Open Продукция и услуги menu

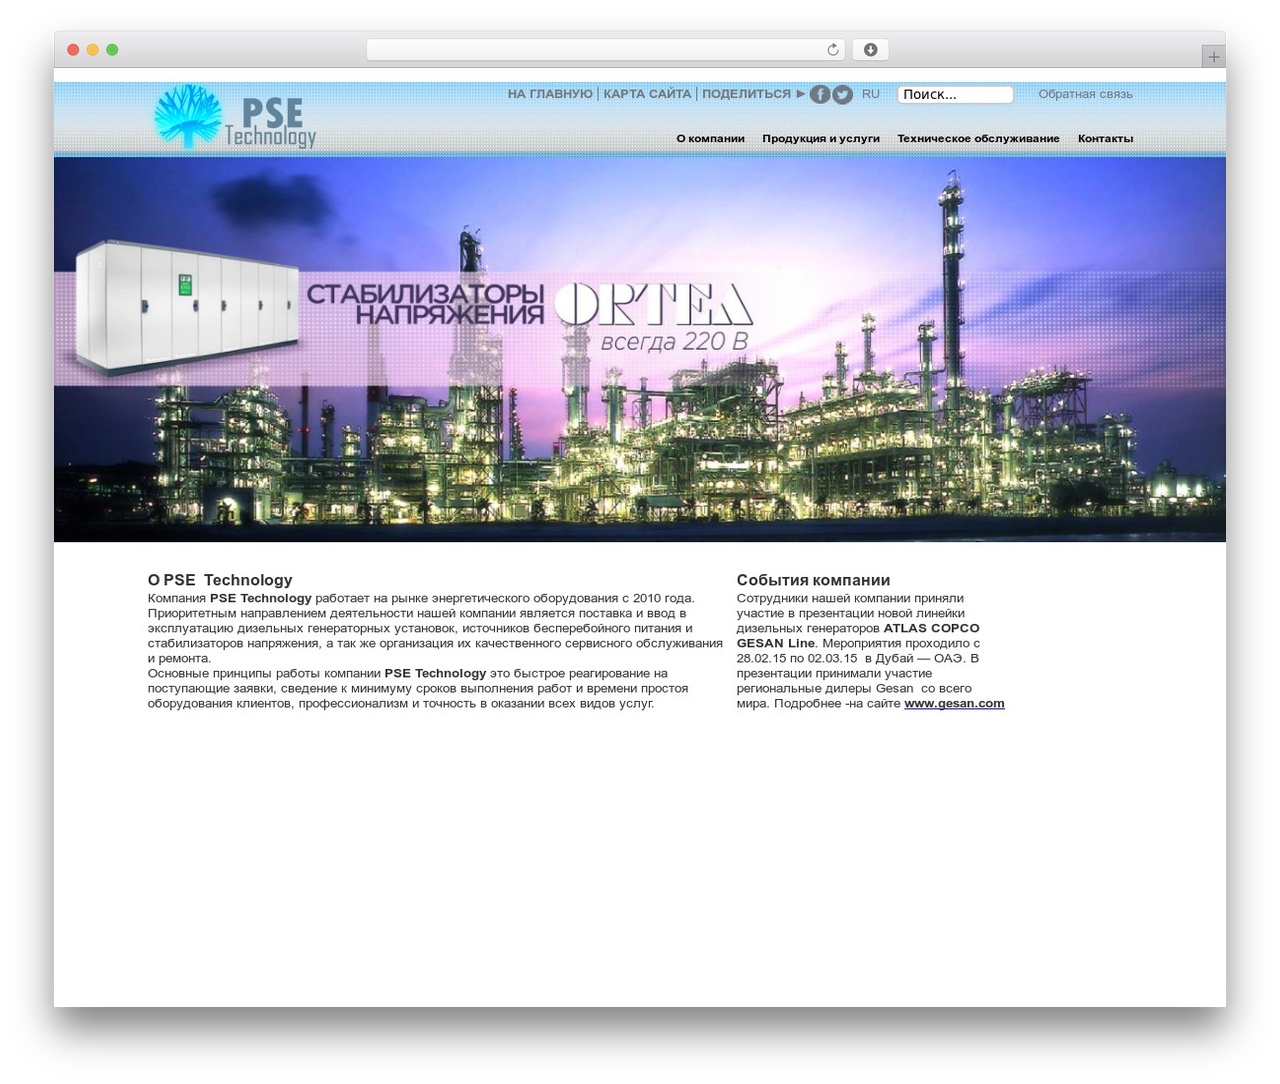[x=821, y=139]
